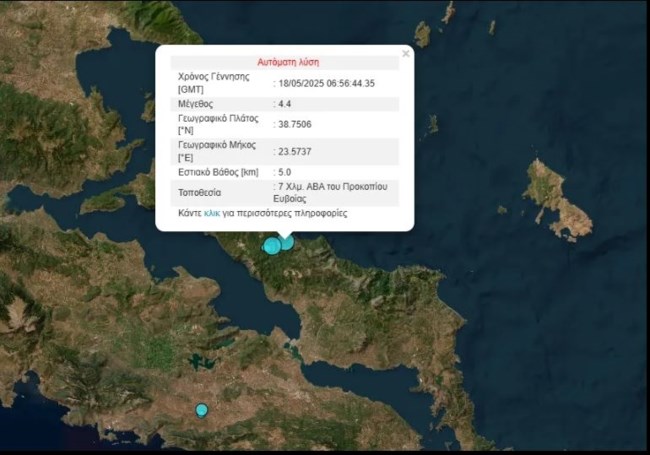Click the red "Αυτόματη λύση" heading

coord(287,61)
